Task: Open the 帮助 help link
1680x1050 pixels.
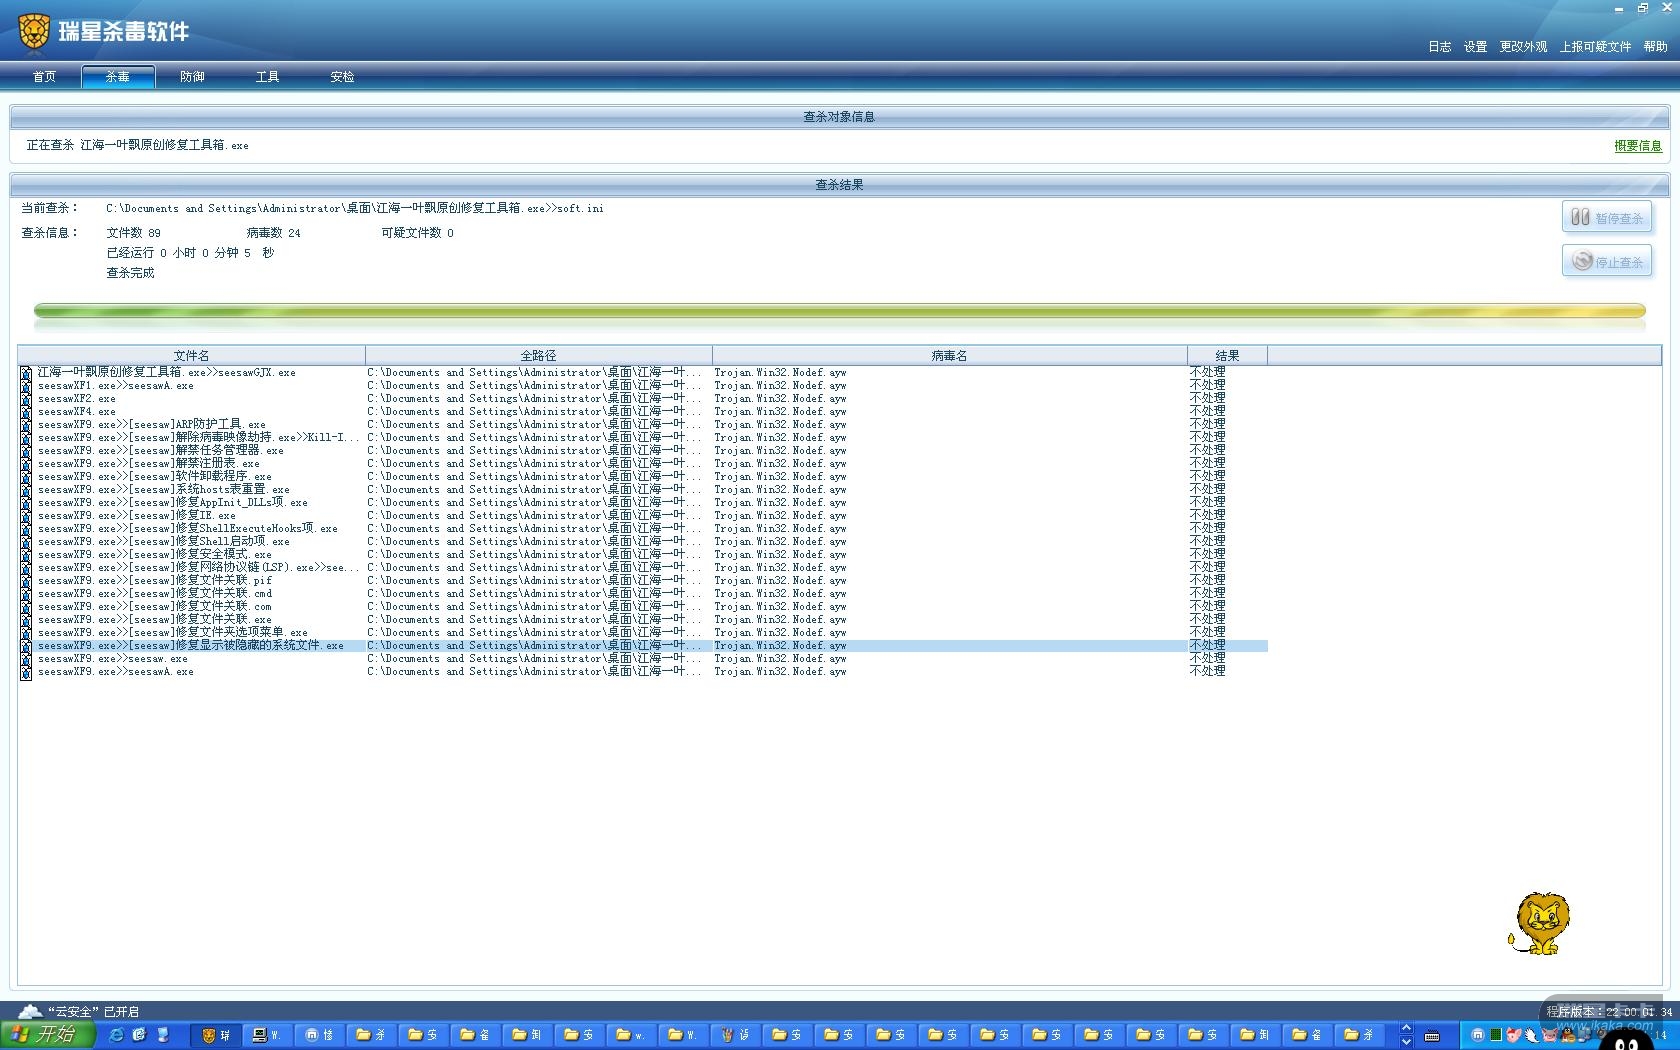Action: [x=1656, y=47]
